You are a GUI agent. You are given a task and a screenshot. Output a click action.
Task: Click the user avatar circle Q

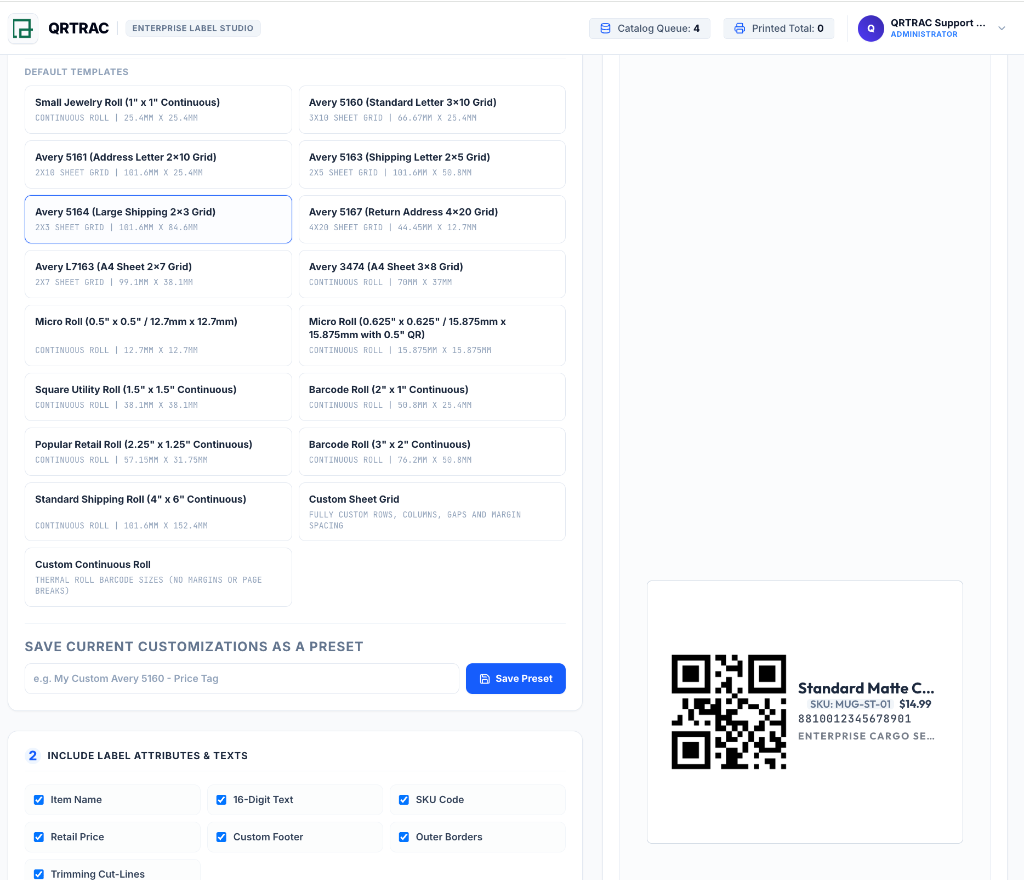click(x=871, y=29)
